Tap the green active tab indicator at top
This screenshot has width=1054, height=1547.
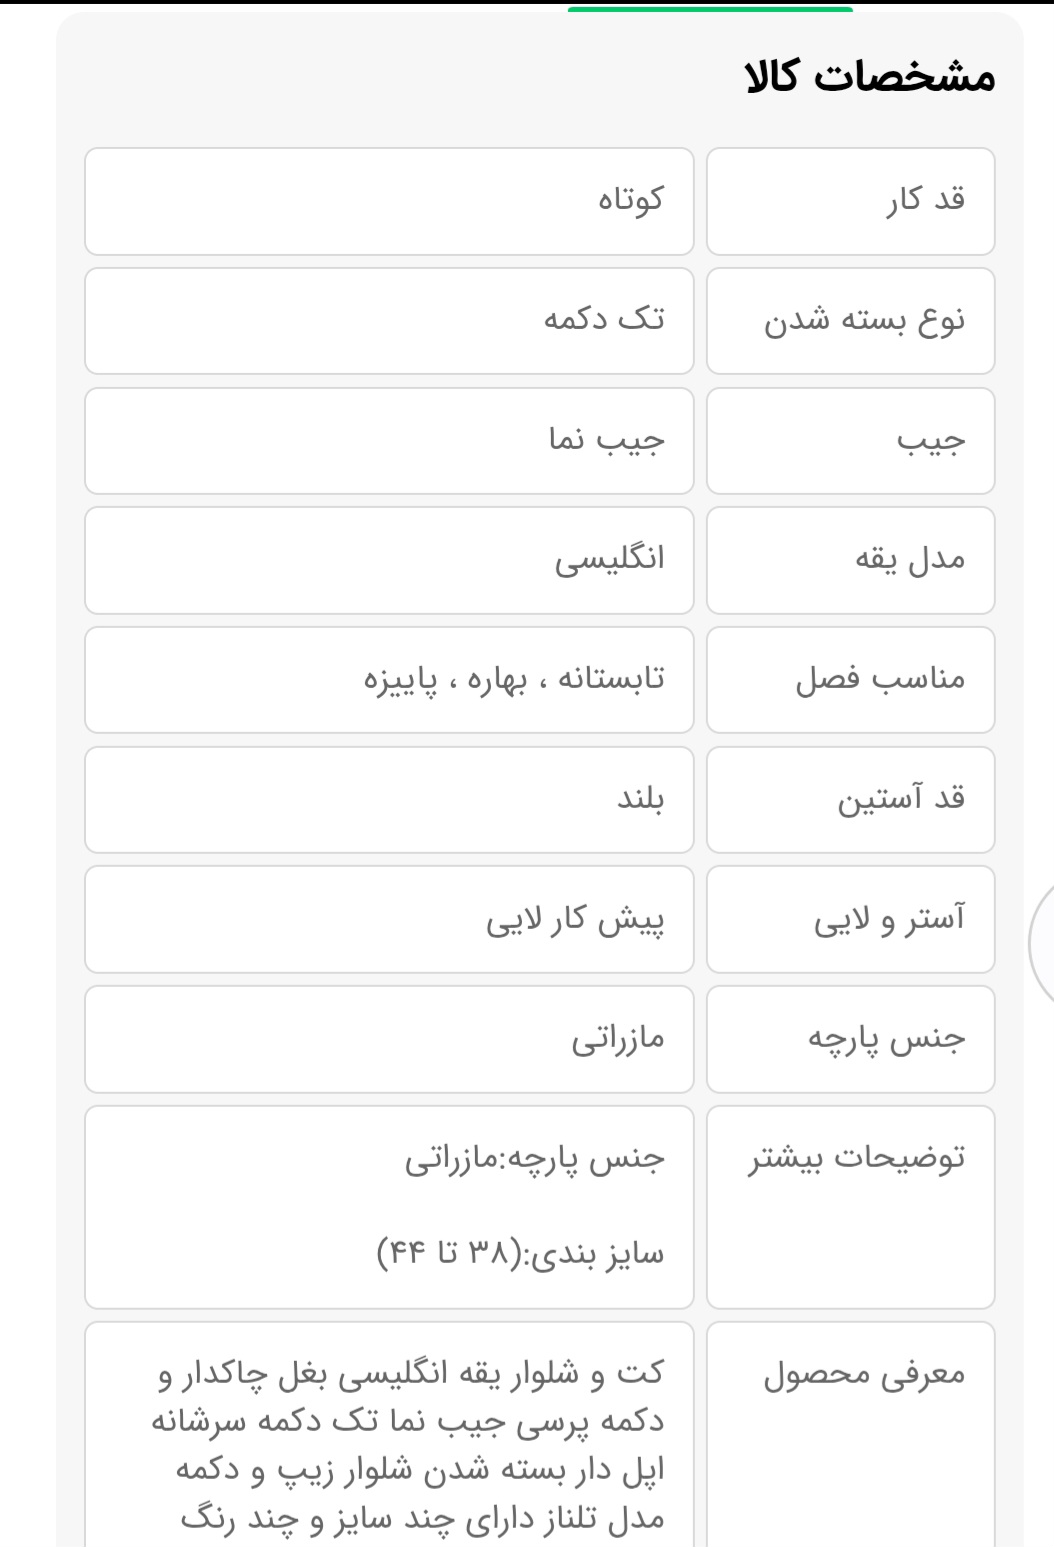pos(710,10)
